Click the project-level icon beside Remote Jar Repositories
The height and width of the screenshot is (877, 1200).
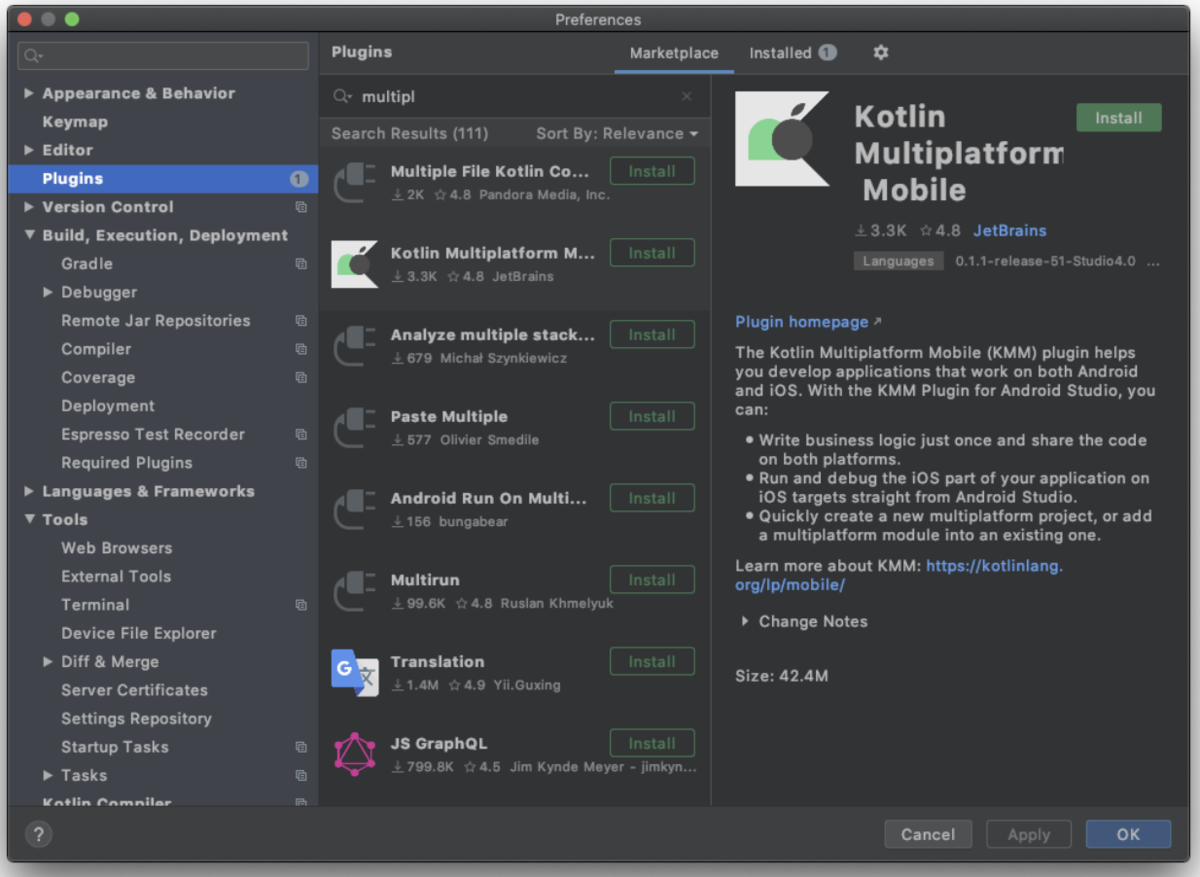point(301,321)
